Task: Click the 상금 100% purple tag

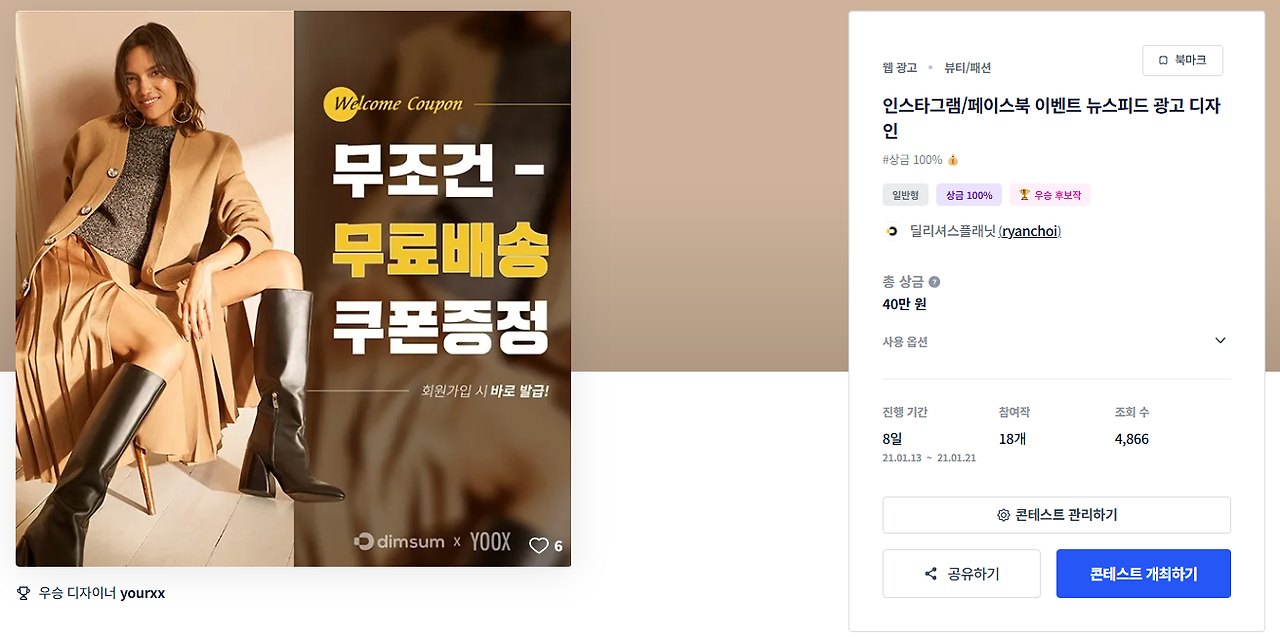Action: point(969,195)
